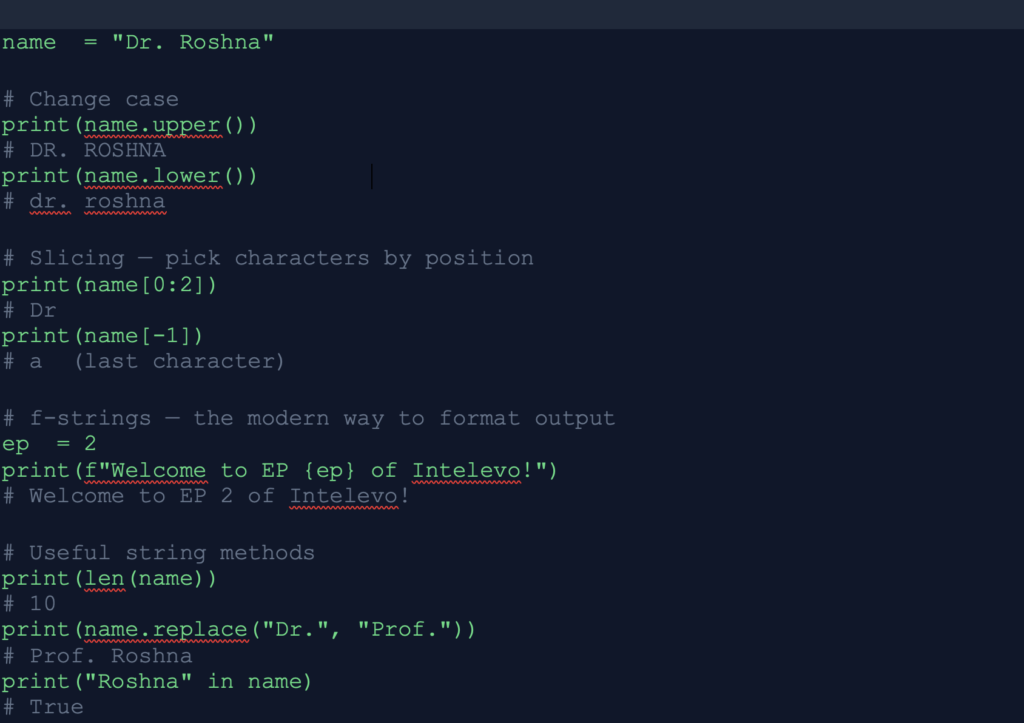This screenshot has width=1024, height=723.
Task: Click the underlined word "roshna" in comment
Action: coord(124,202)
